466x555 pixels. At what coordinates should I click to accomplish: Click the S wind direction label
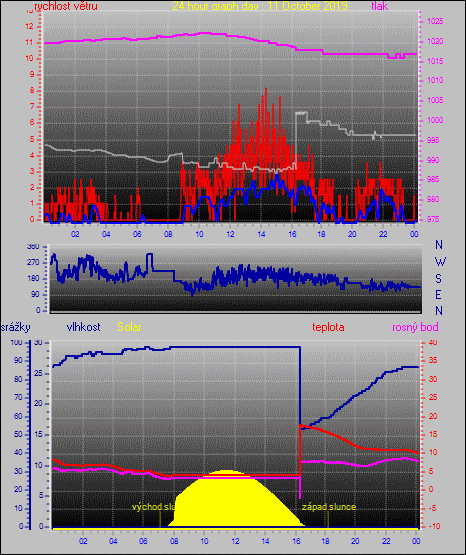click(438, 279)
